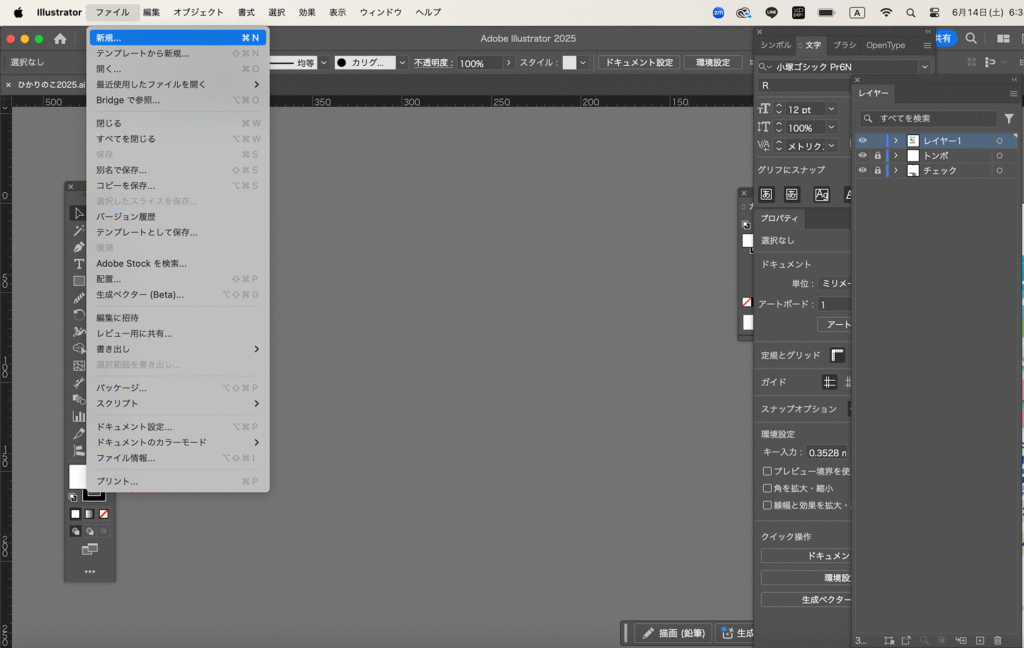
Task: Select the Rotate tool
Action: 79,315
